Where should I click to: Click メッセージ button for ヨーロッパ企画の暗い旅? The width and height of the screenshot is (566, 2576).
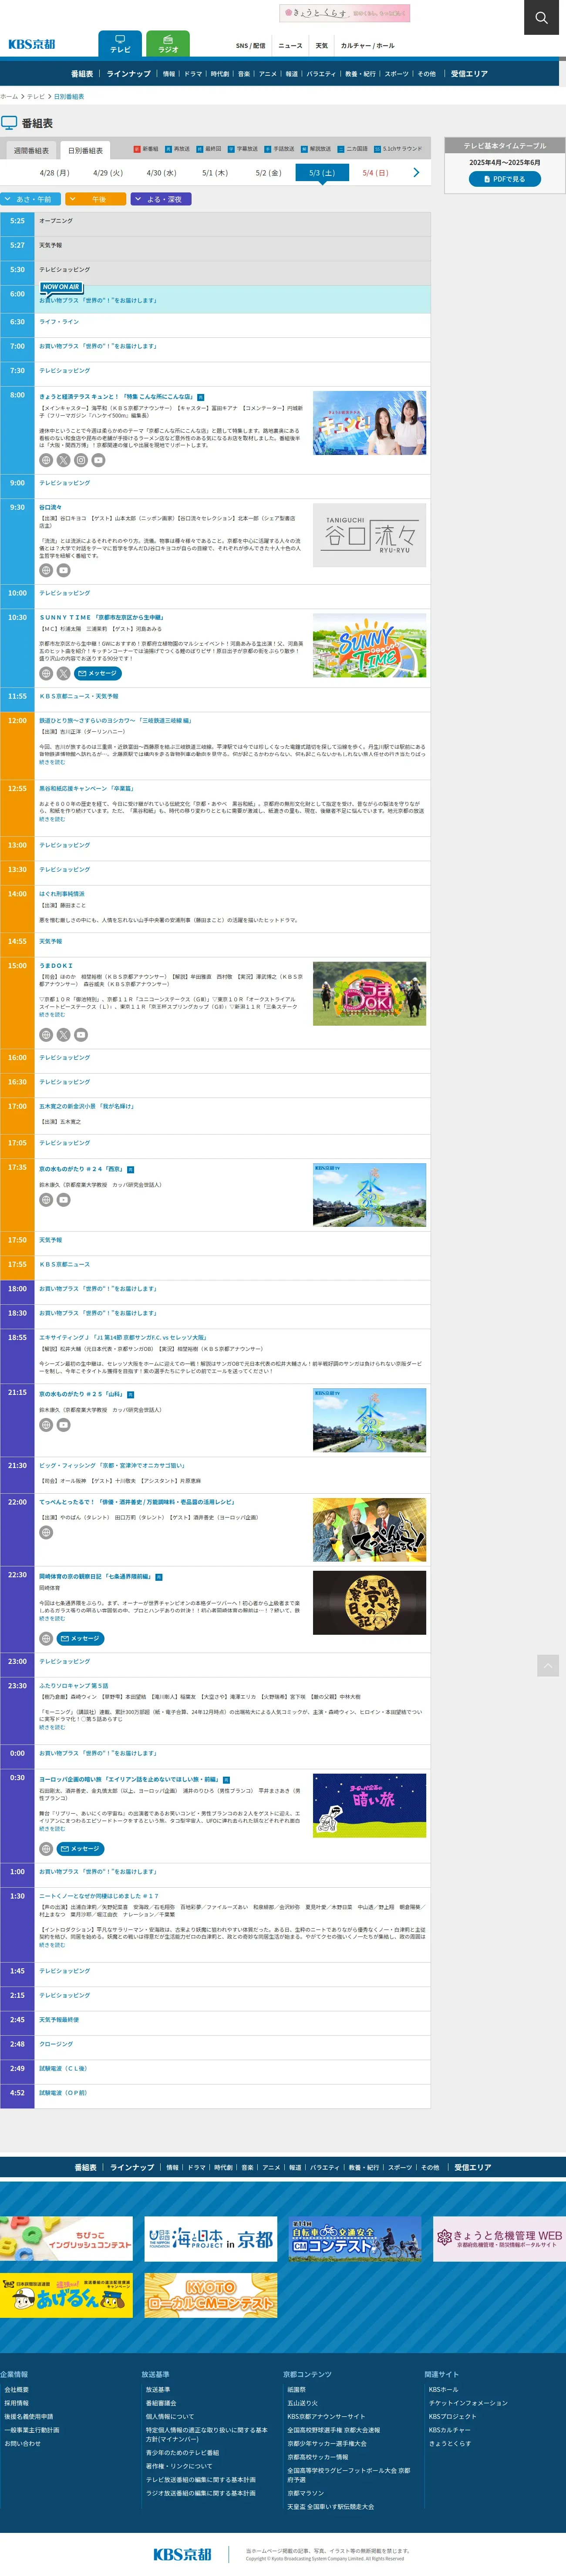click(x=80, y=1849)
